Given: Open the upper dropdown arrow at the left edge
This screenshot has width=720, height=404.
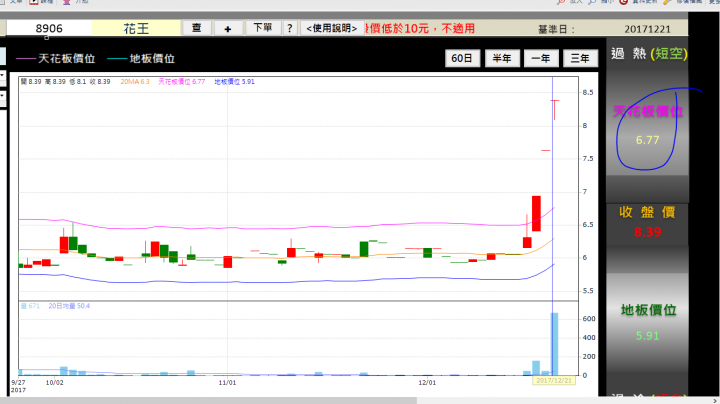Looking at the screenshot, I should tap(2, 75).
